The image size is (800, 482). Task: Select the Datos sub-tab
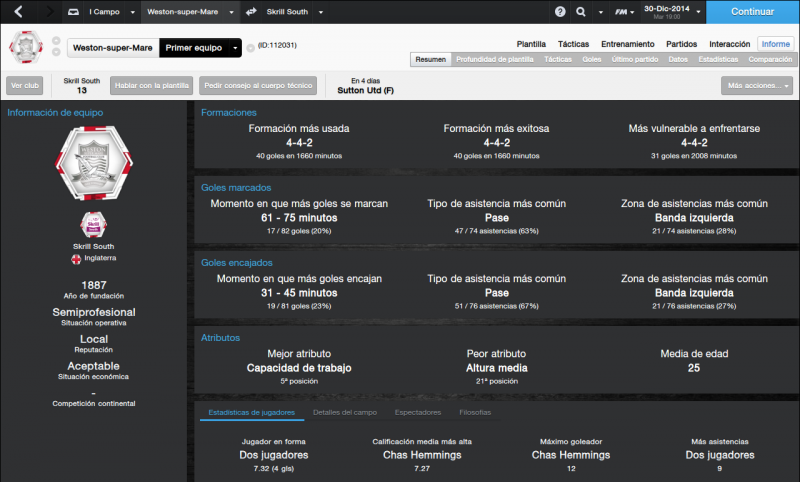(678, 59)
